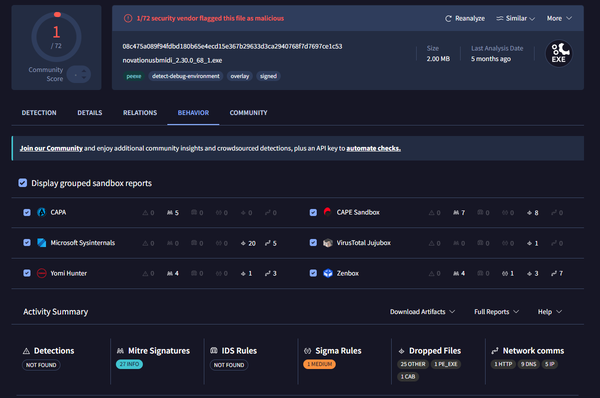Click the overlay tag

(240, 76)
